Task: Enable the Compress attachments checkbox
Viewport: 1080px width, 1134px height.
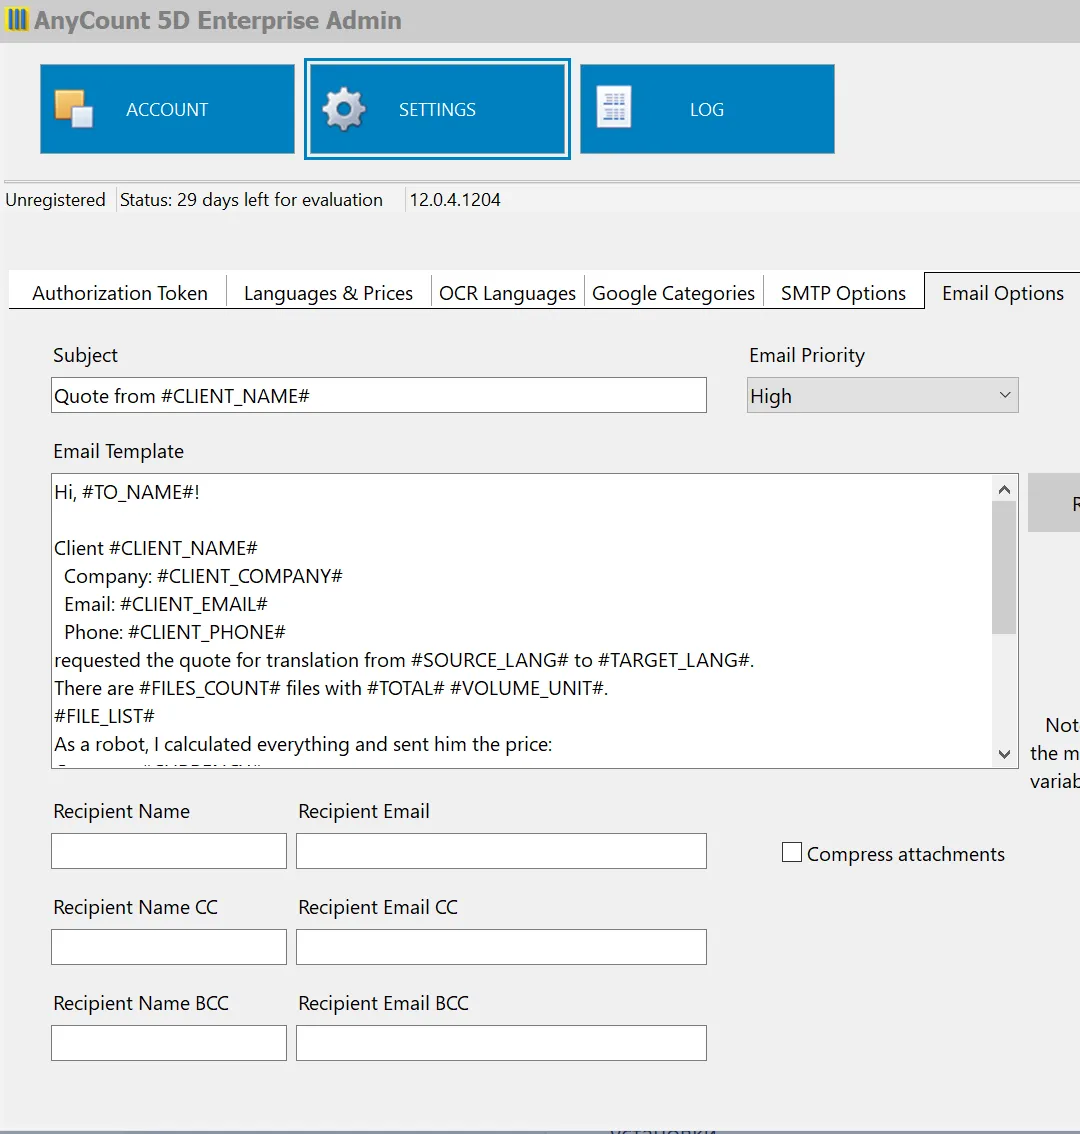Action: pos(792,852)
